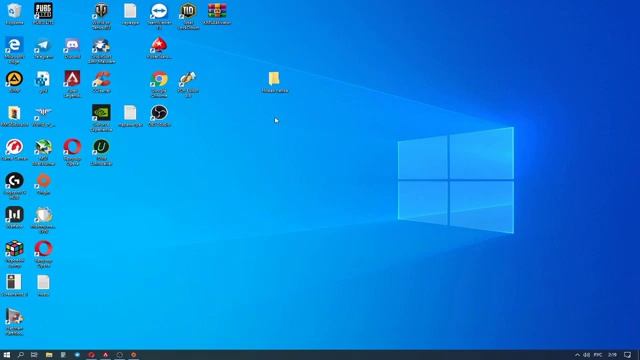Open the volume control in the tray
The image size is (640, 360).
click(587, 355)
